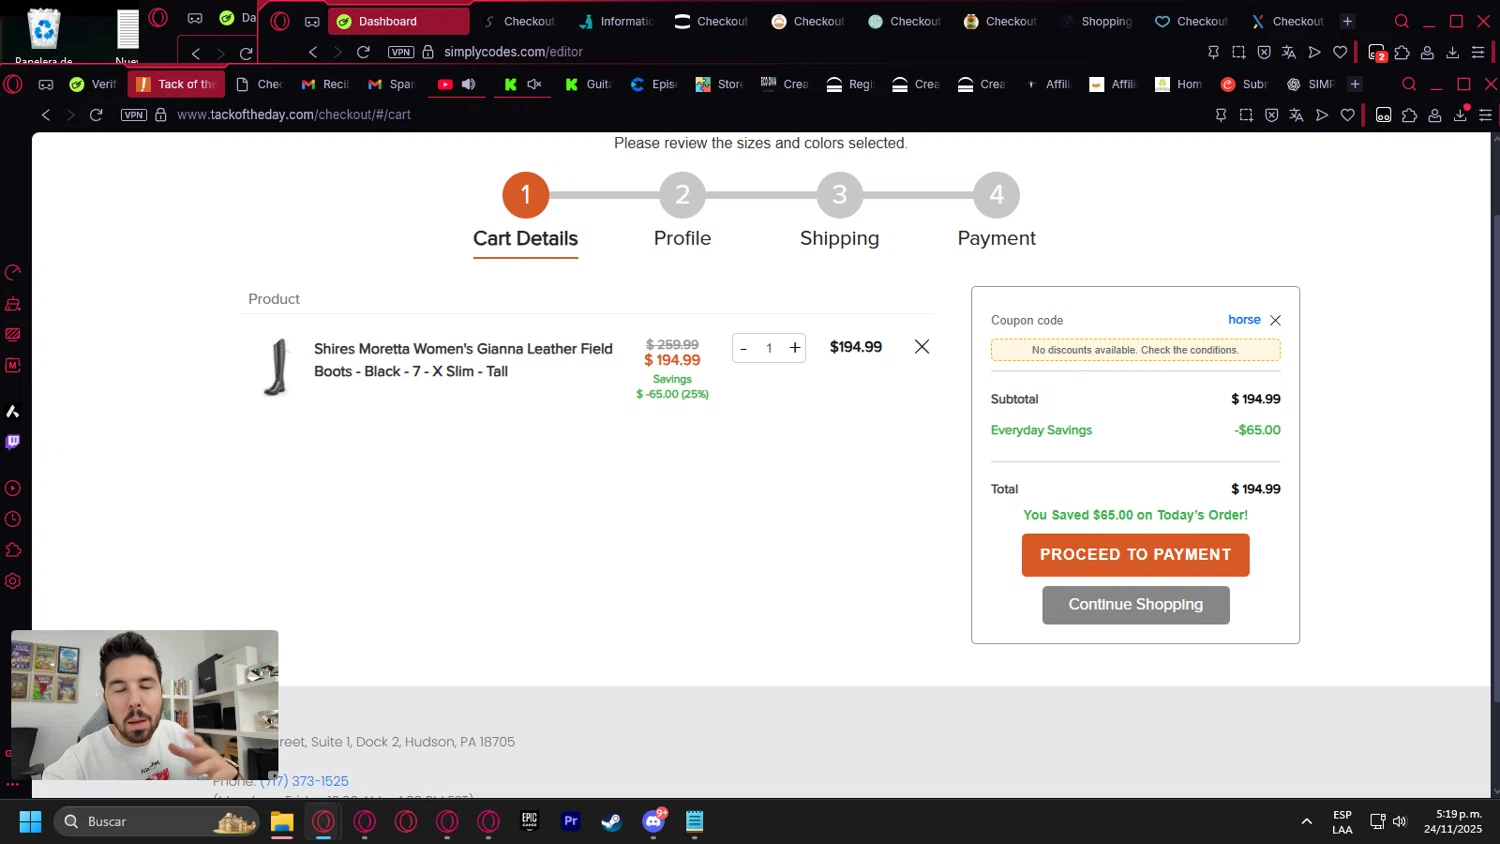Click the Windows Start button
The width and height of the screenshot is (1500, 844).
coord(30,821)
